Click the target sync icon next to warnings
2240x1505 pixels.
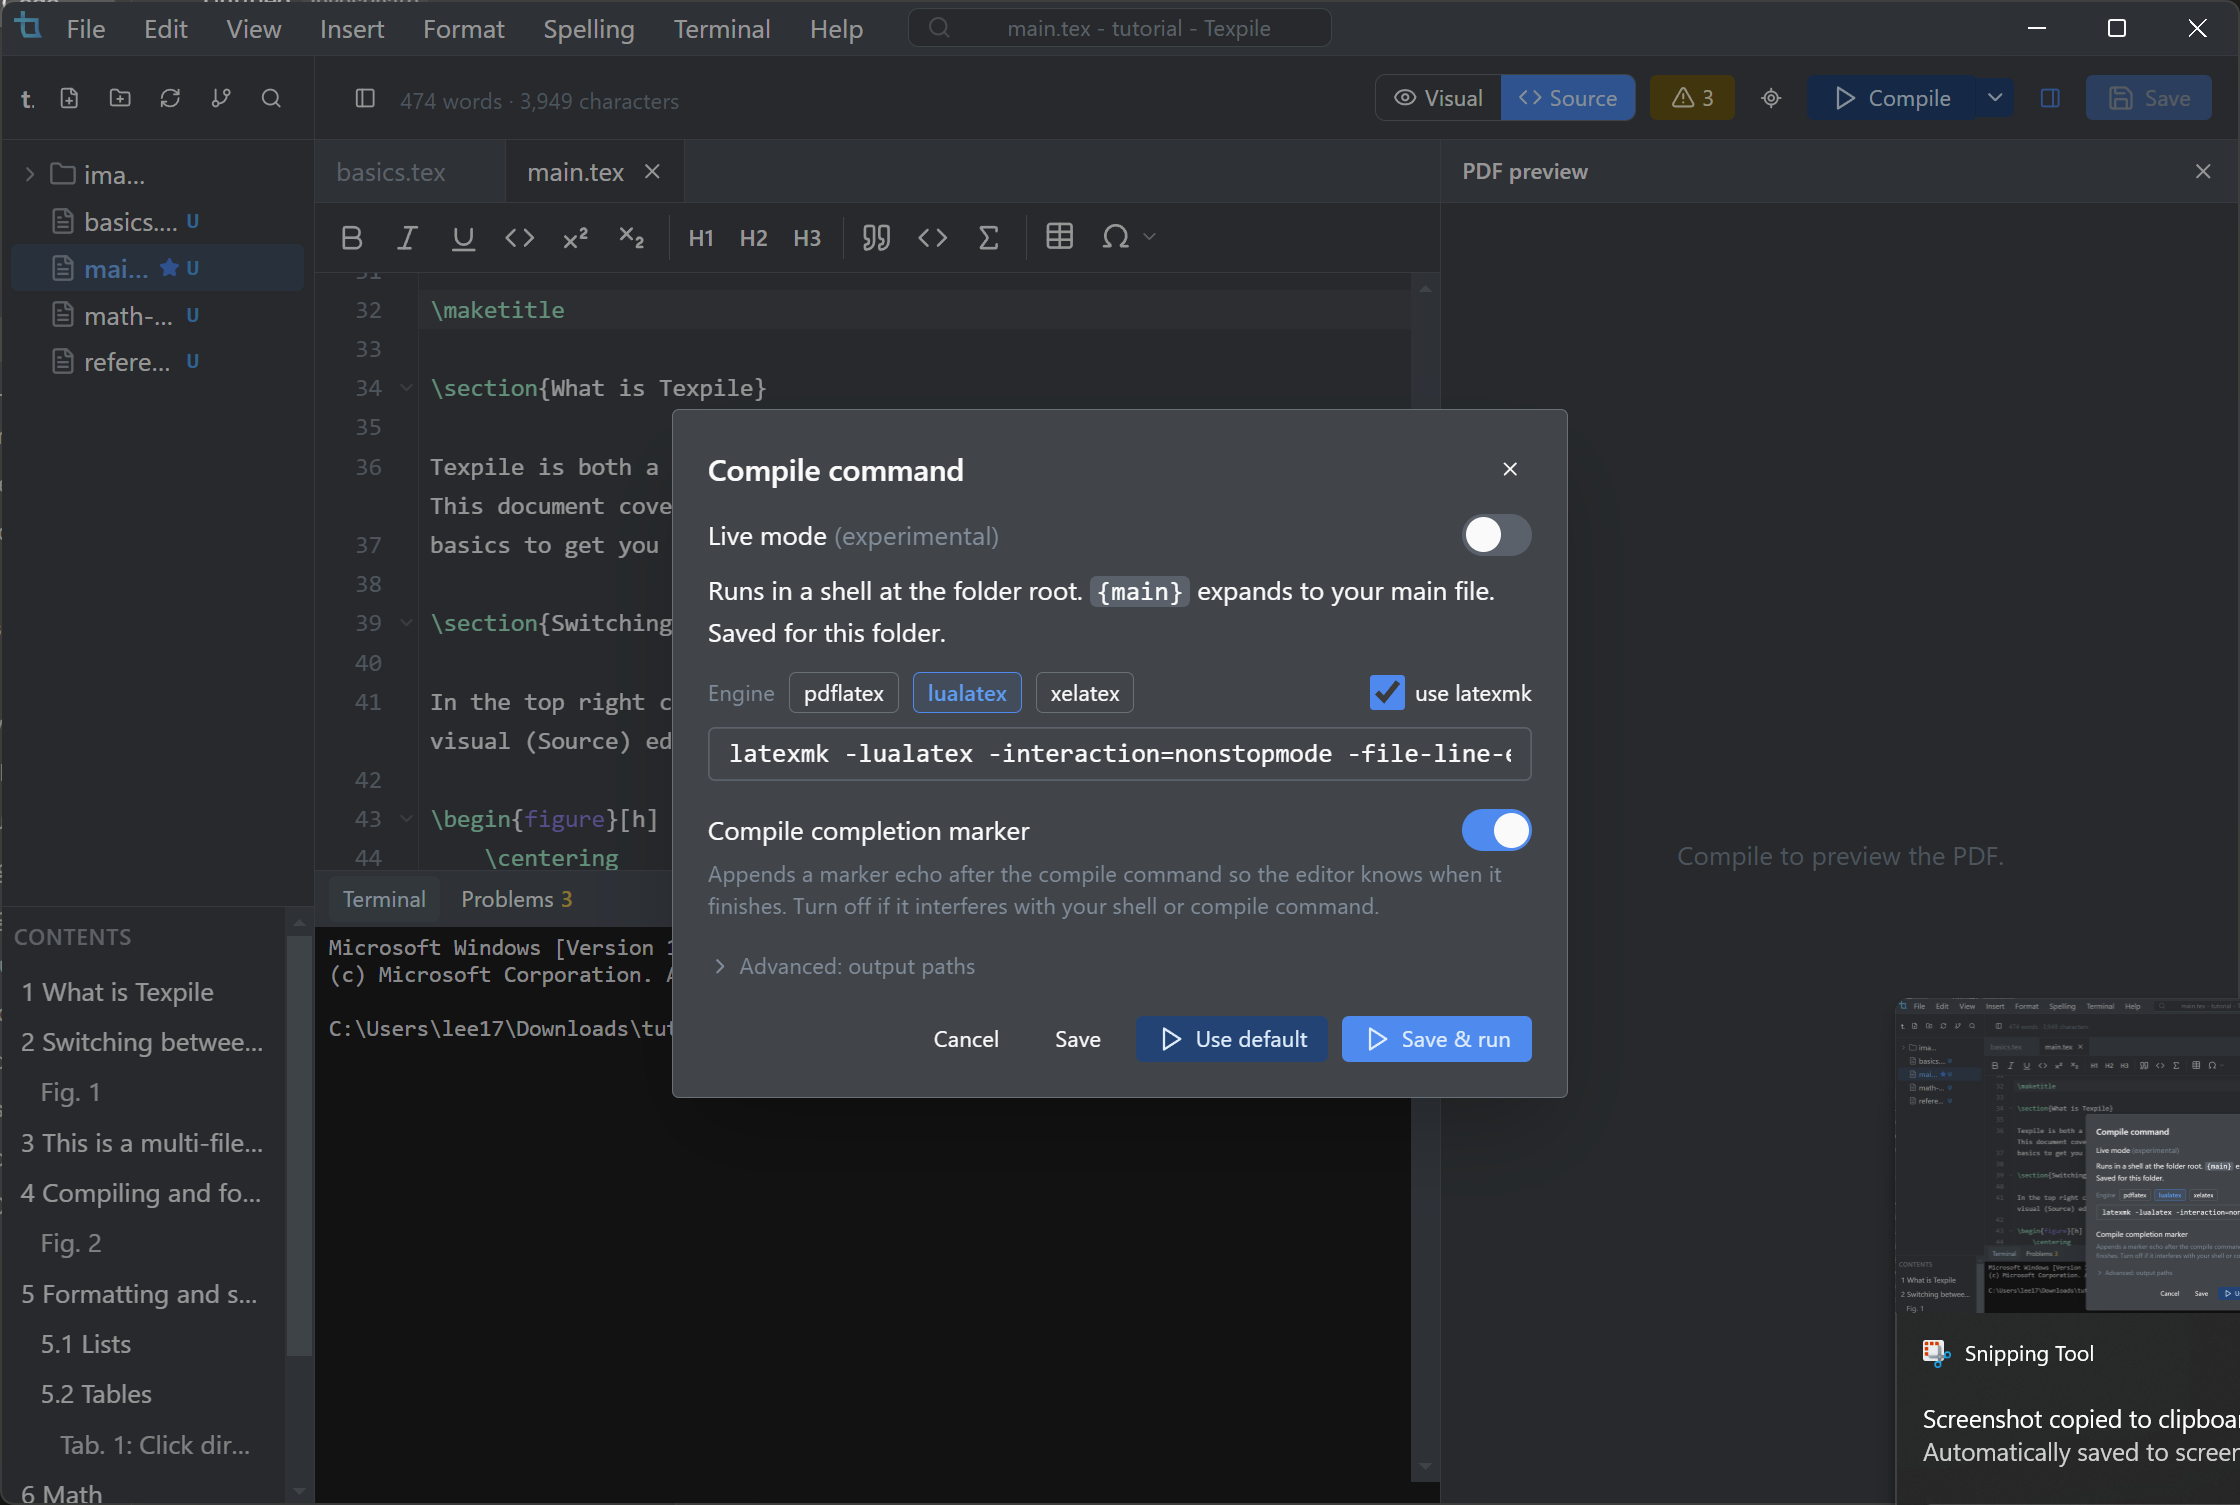(x=1771, y=98)
